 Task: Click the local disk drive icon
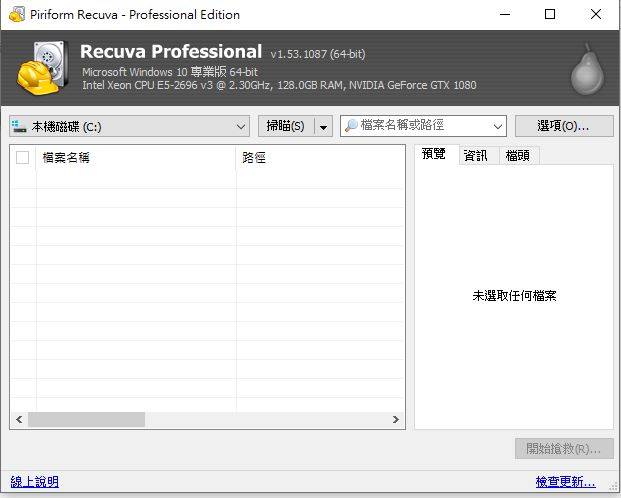point(19,126)
